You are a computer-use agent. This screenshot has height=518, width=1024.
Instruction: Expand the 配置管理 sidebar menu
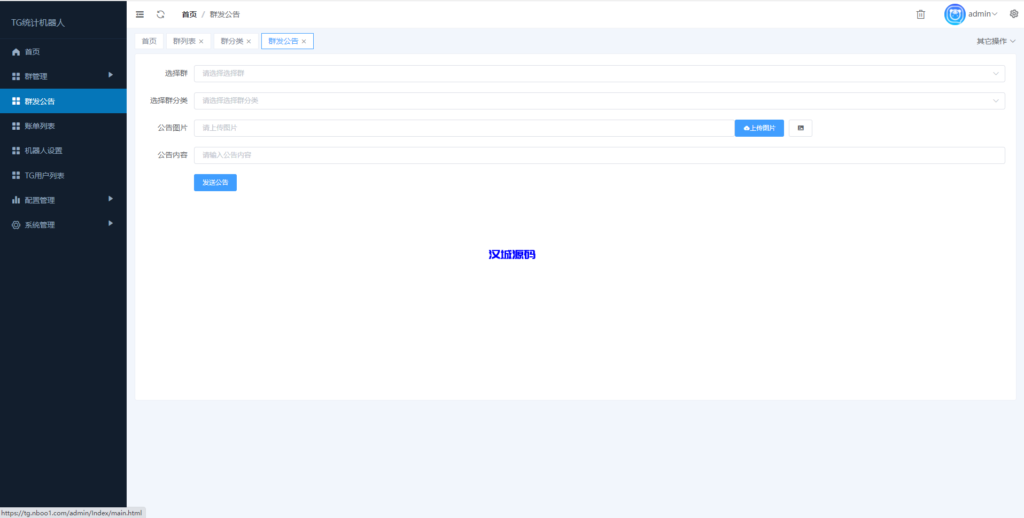(63, 200)
